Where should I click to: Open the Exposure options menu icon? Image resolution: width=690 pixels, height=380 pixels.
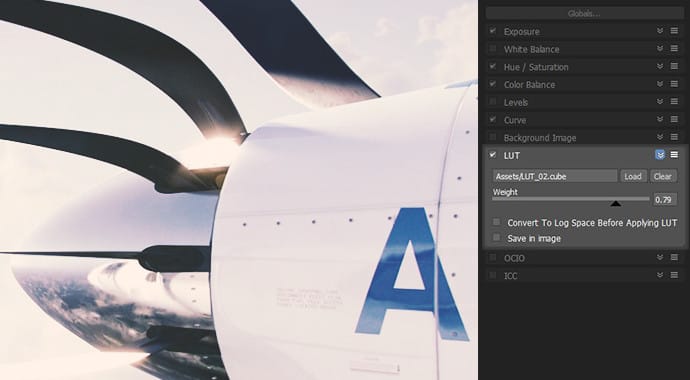coord(674,31)
